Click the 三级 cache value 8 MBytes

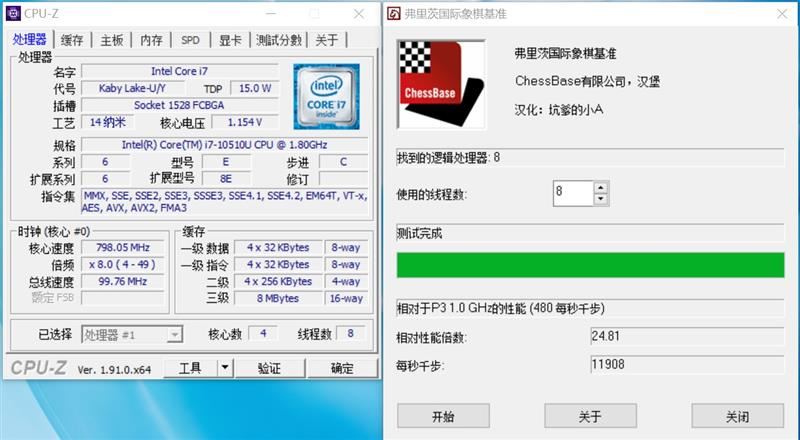click(278, 298)
